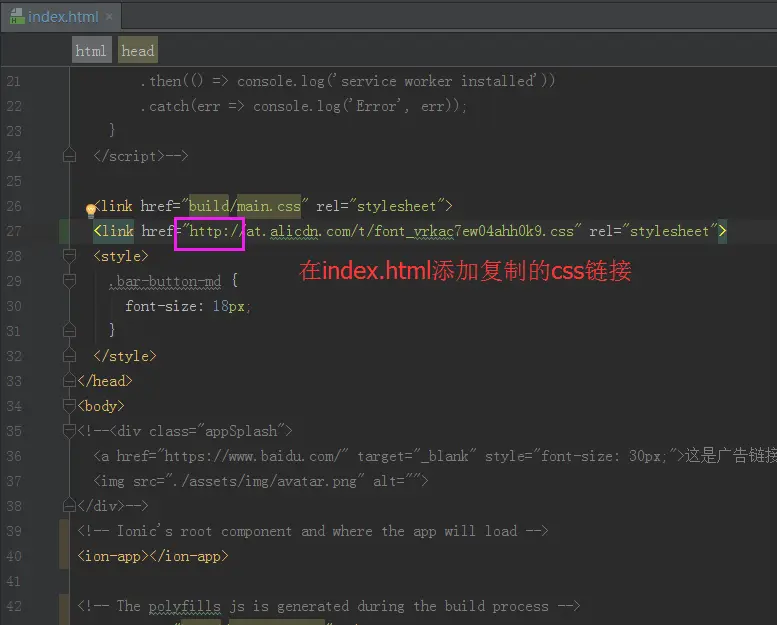
Task: Collapse the .bar-button-md rule at line 29
Action: tap(69, 281)
